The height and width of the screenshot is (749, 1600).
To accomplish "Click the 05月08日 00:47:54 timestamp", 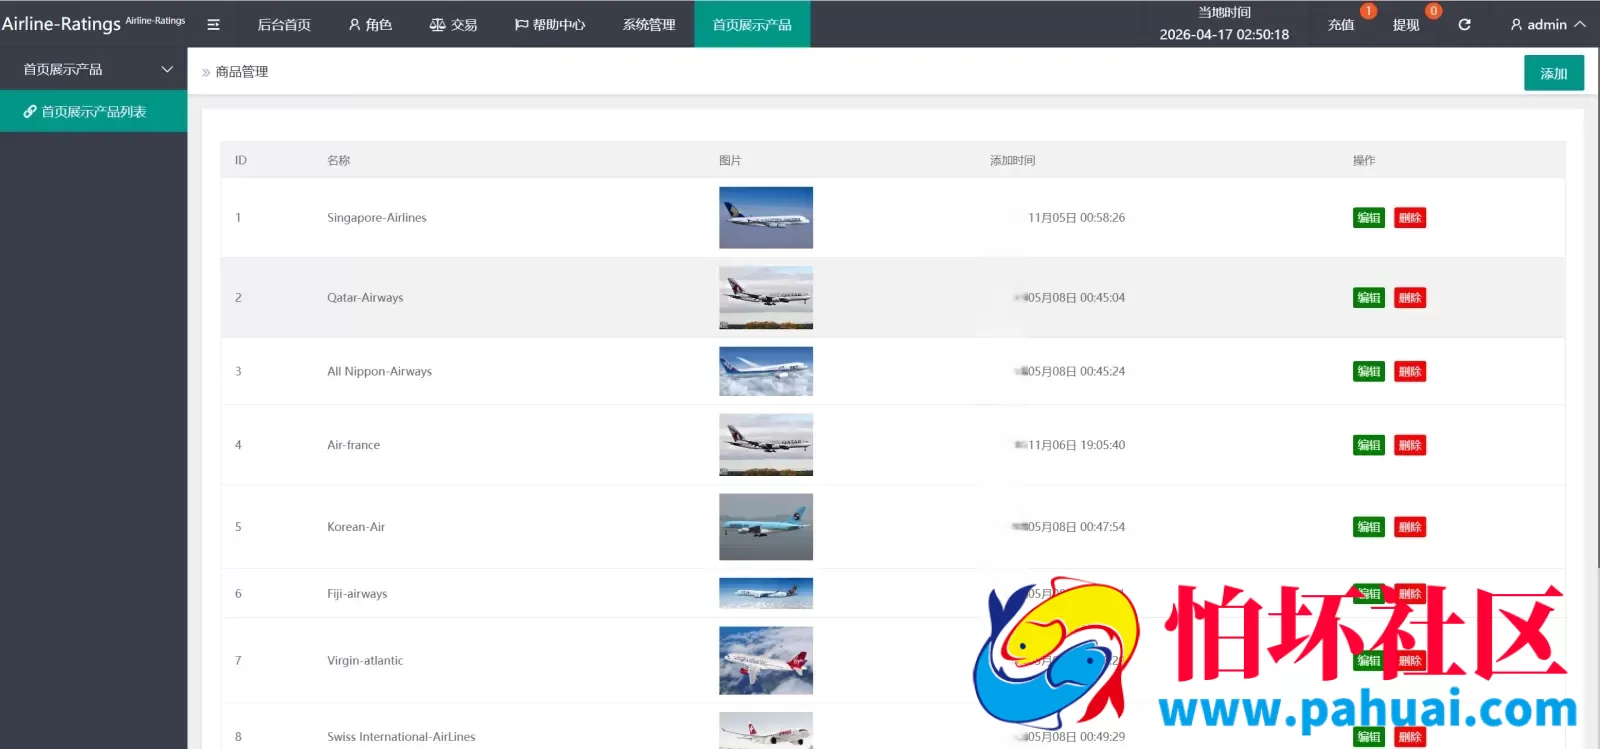I will click(x=1075, y=528).
